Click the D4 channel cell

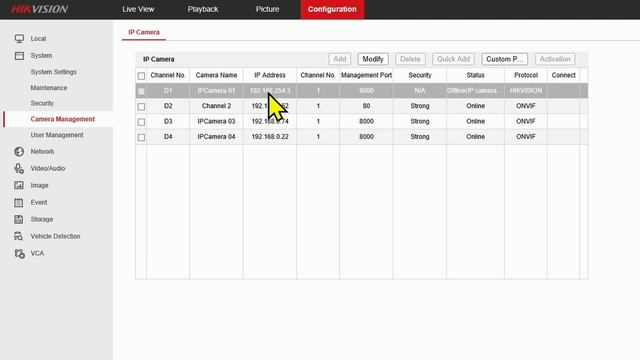coord(168,137)
